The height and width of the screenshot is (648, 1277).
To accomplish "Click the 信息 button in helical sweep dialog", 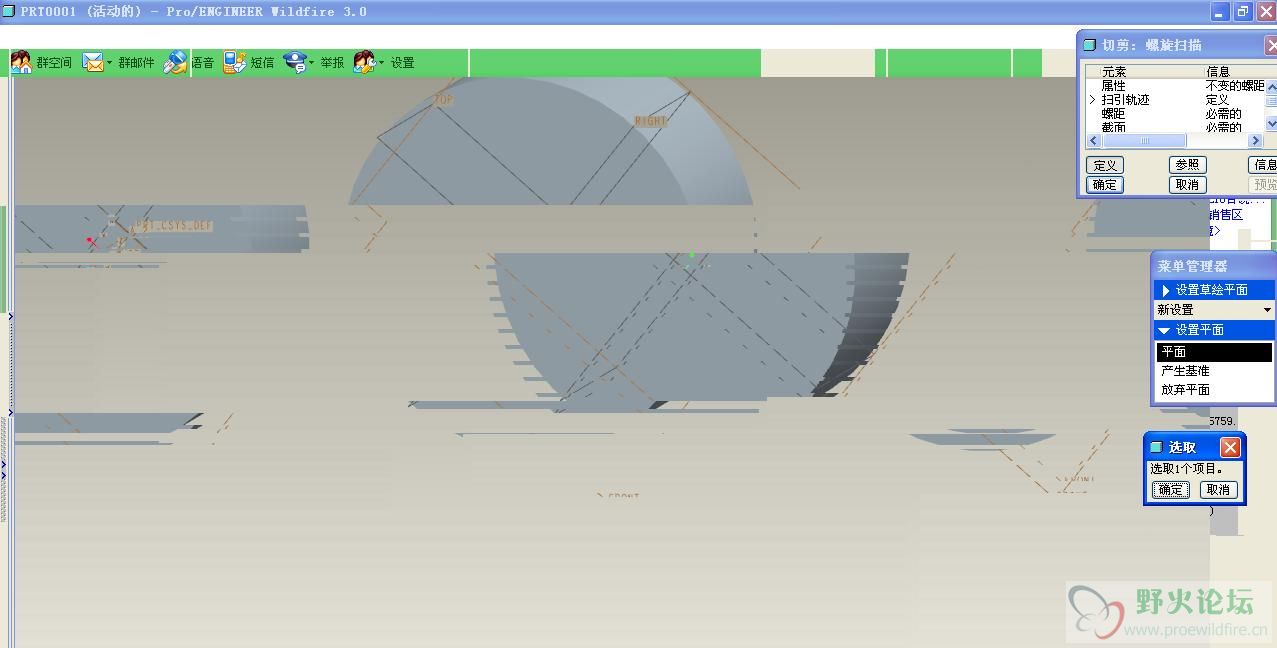I will [1264, 165].
